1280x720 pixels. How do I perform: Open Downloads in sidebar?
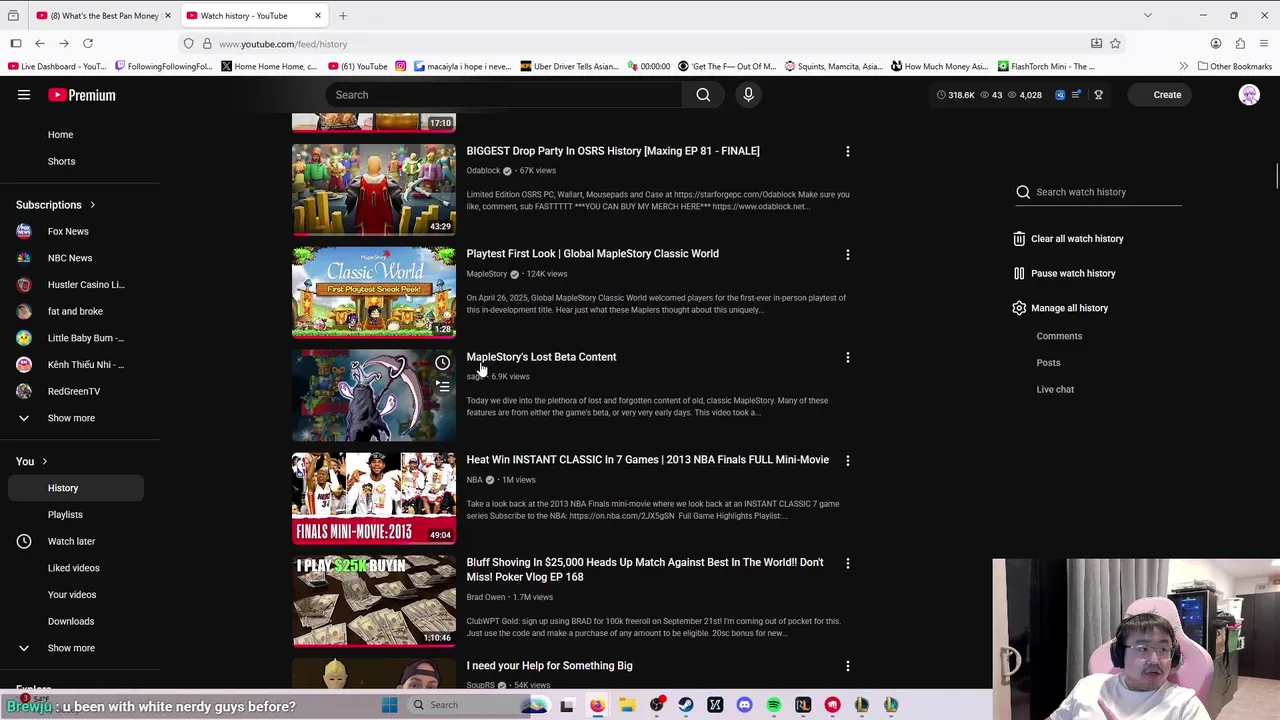[x=71, y=621]
